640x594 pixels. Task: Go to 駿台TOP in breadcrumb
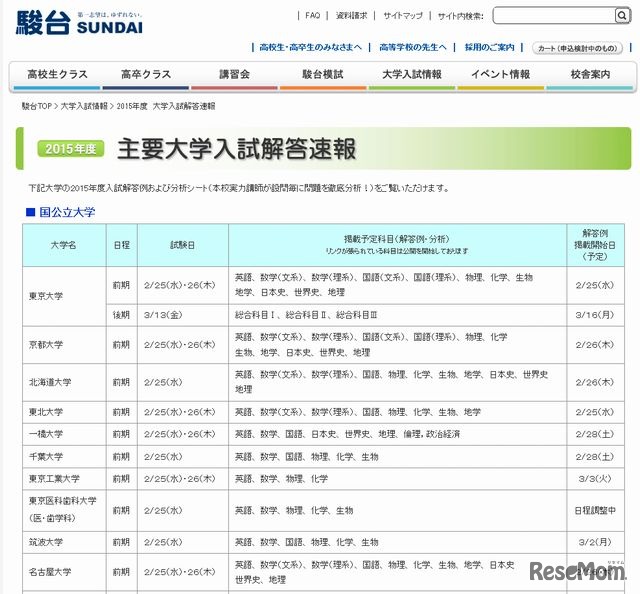pos(37,106)
